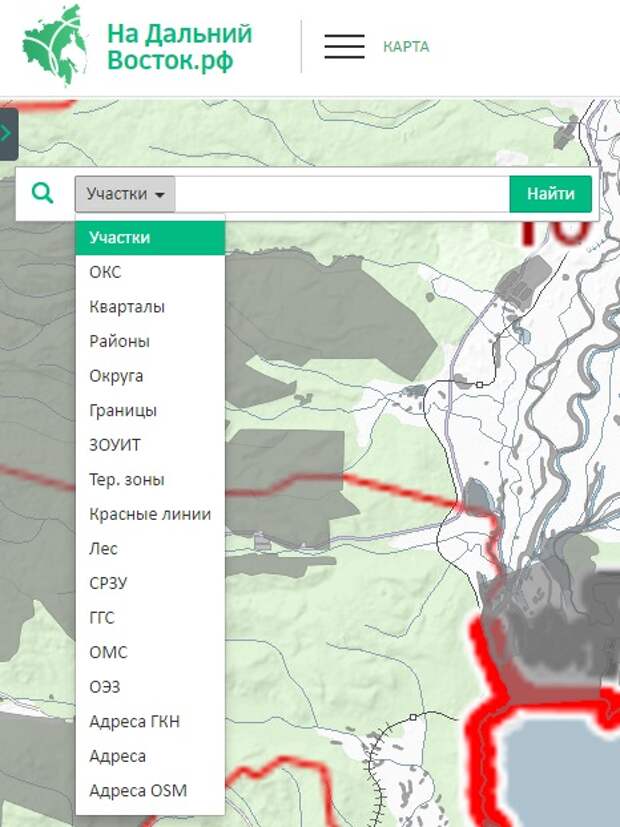Select Красные линии search type
620x827 pixels.
(x=150, y=514)
